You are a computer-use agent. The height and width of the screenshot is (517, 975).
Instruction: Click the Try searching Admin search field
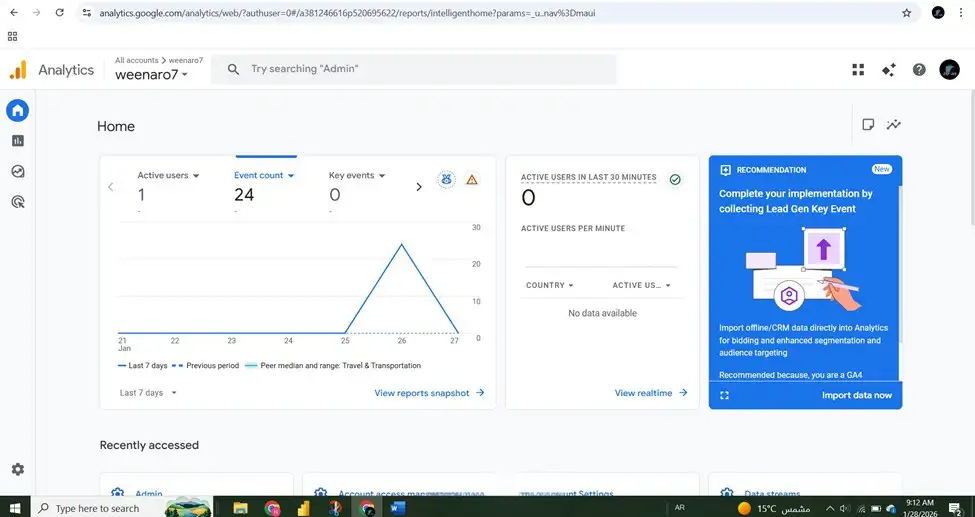pos(414,69)
